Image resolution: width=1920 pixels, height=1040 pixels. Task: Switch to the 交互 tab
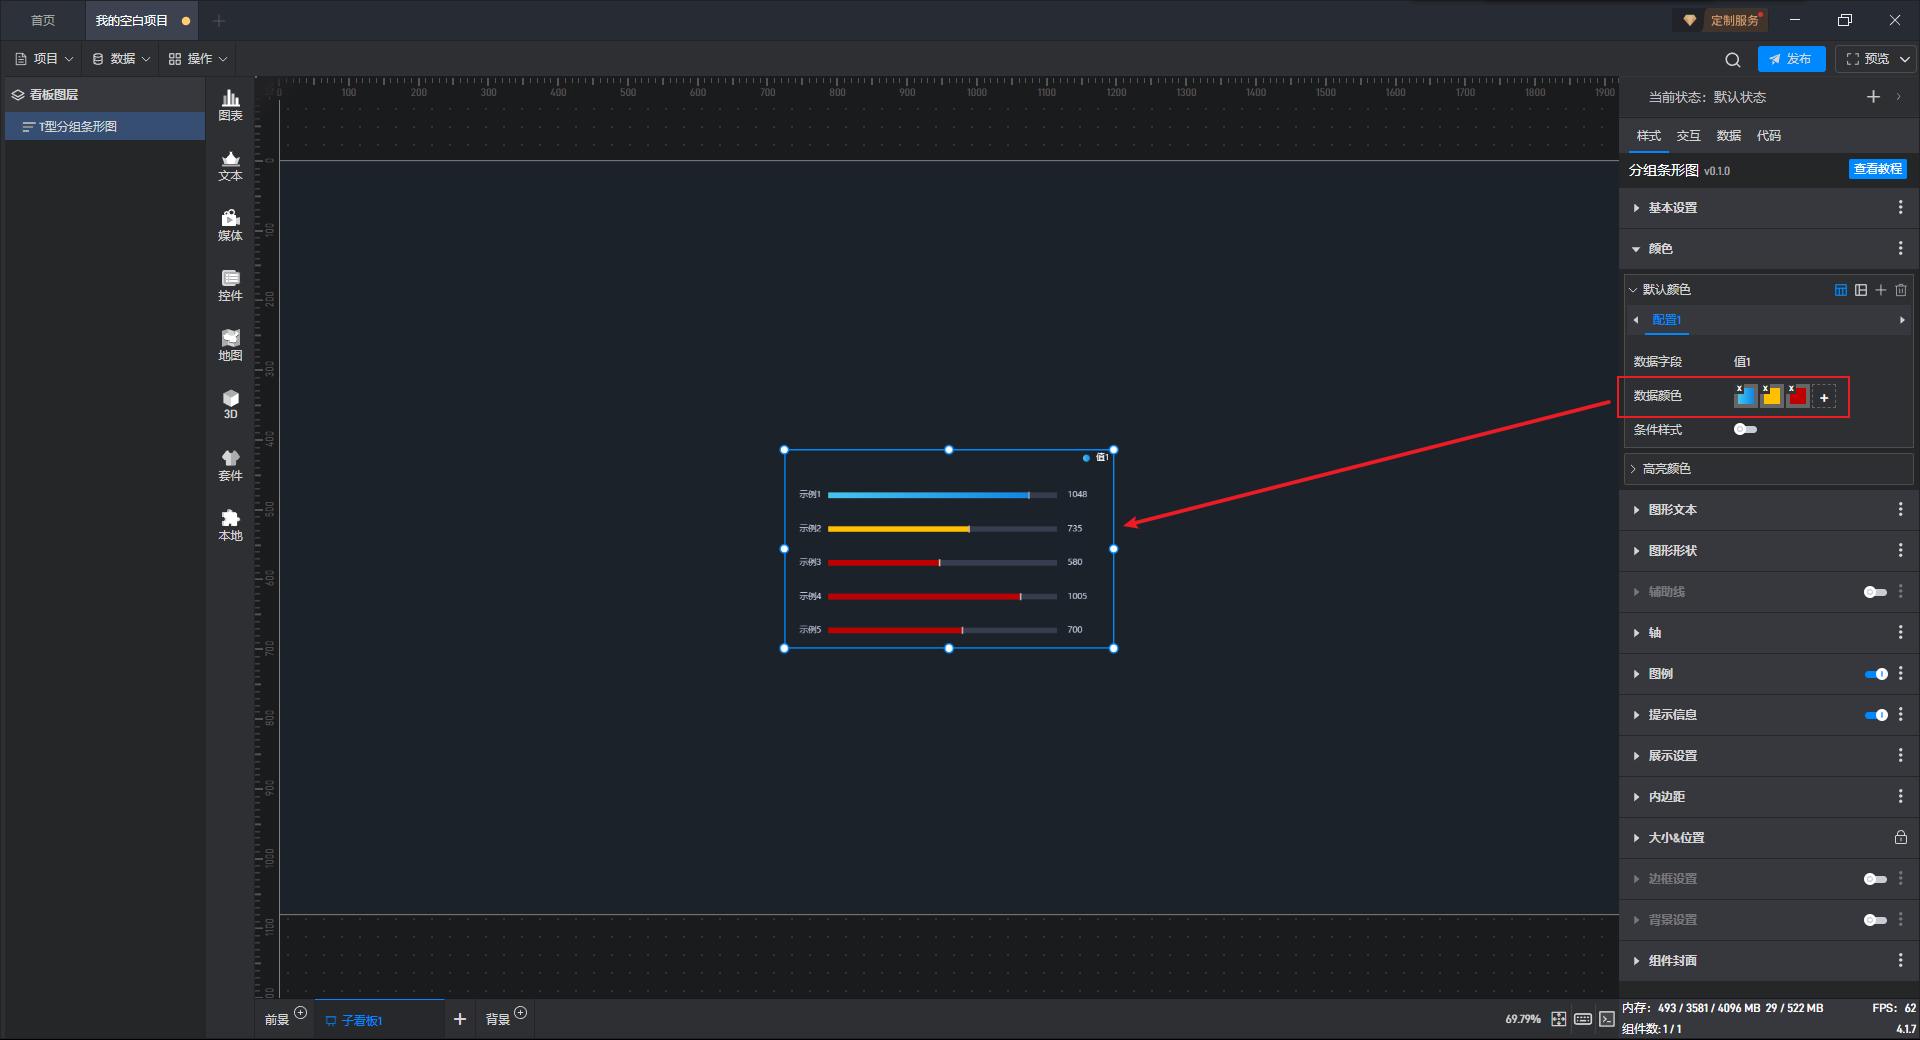click(1689, 136)
